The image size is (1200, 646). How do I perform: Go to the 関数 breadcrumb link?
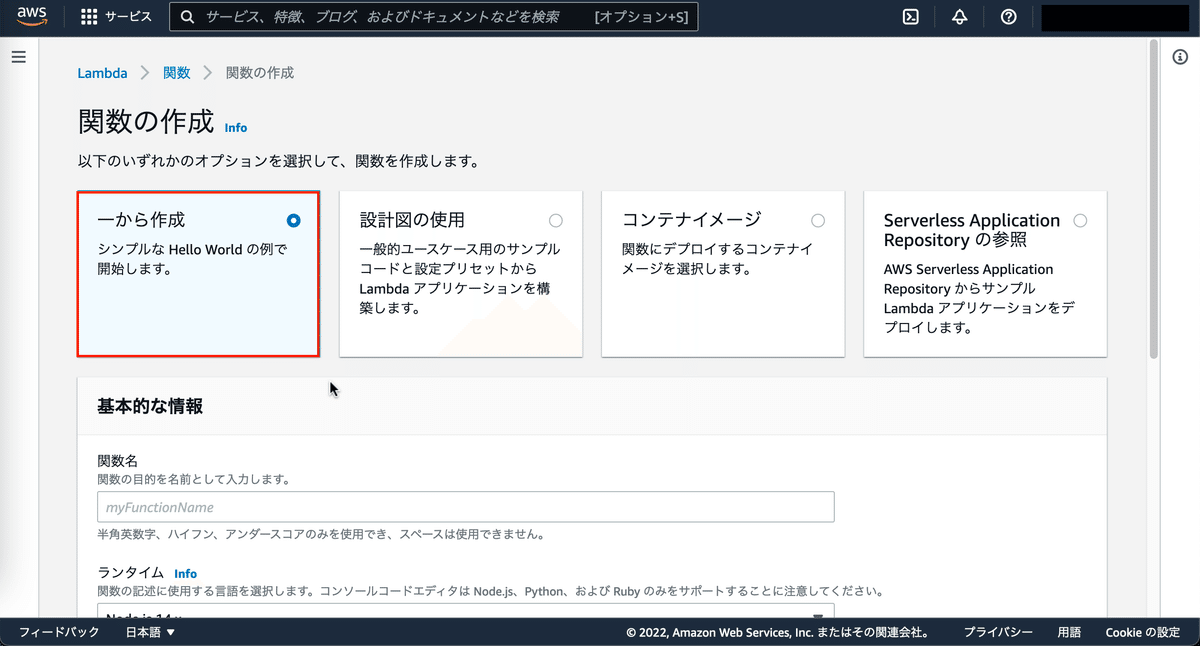[x=176, y=73]
